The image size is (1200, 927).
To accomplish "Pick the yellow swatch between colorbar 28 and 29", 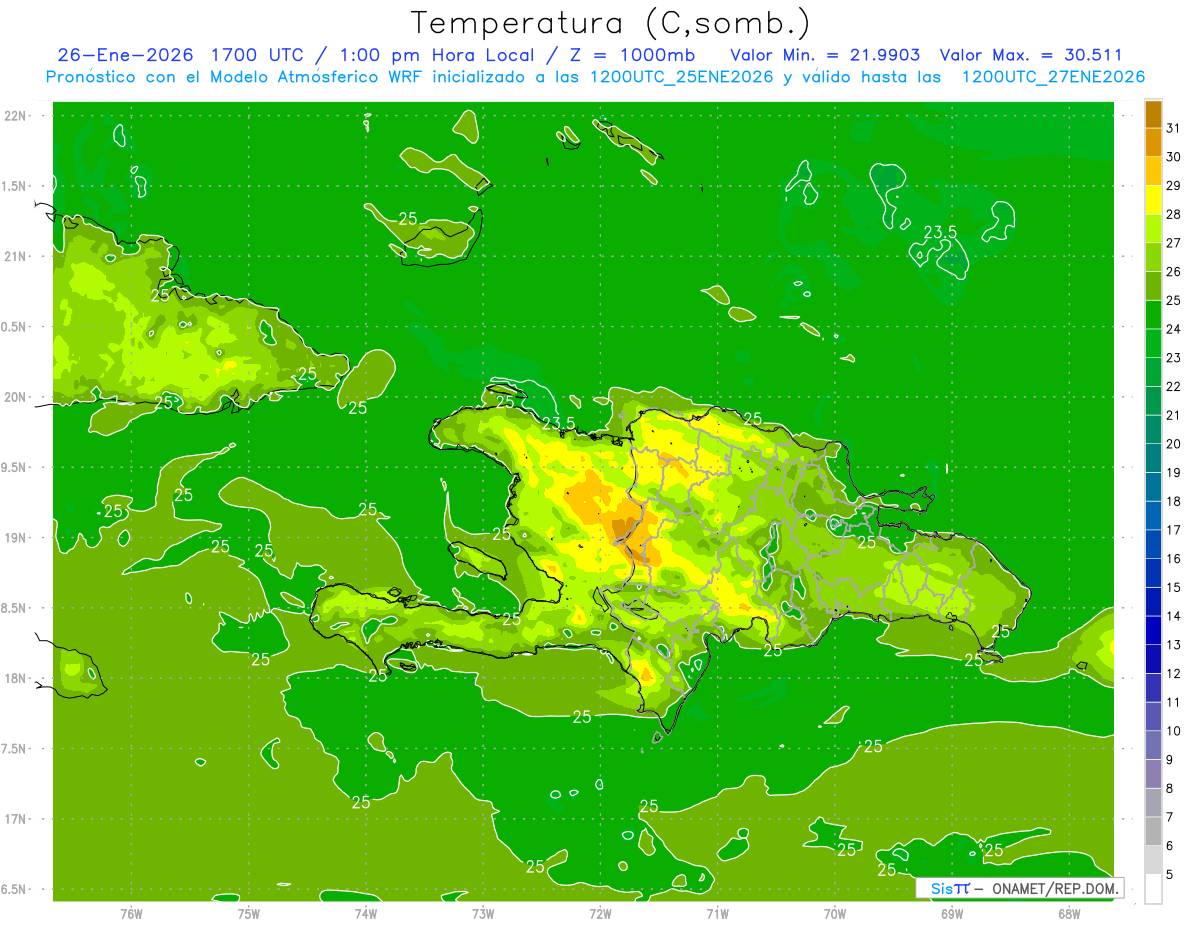I will tap(1153, 200).
